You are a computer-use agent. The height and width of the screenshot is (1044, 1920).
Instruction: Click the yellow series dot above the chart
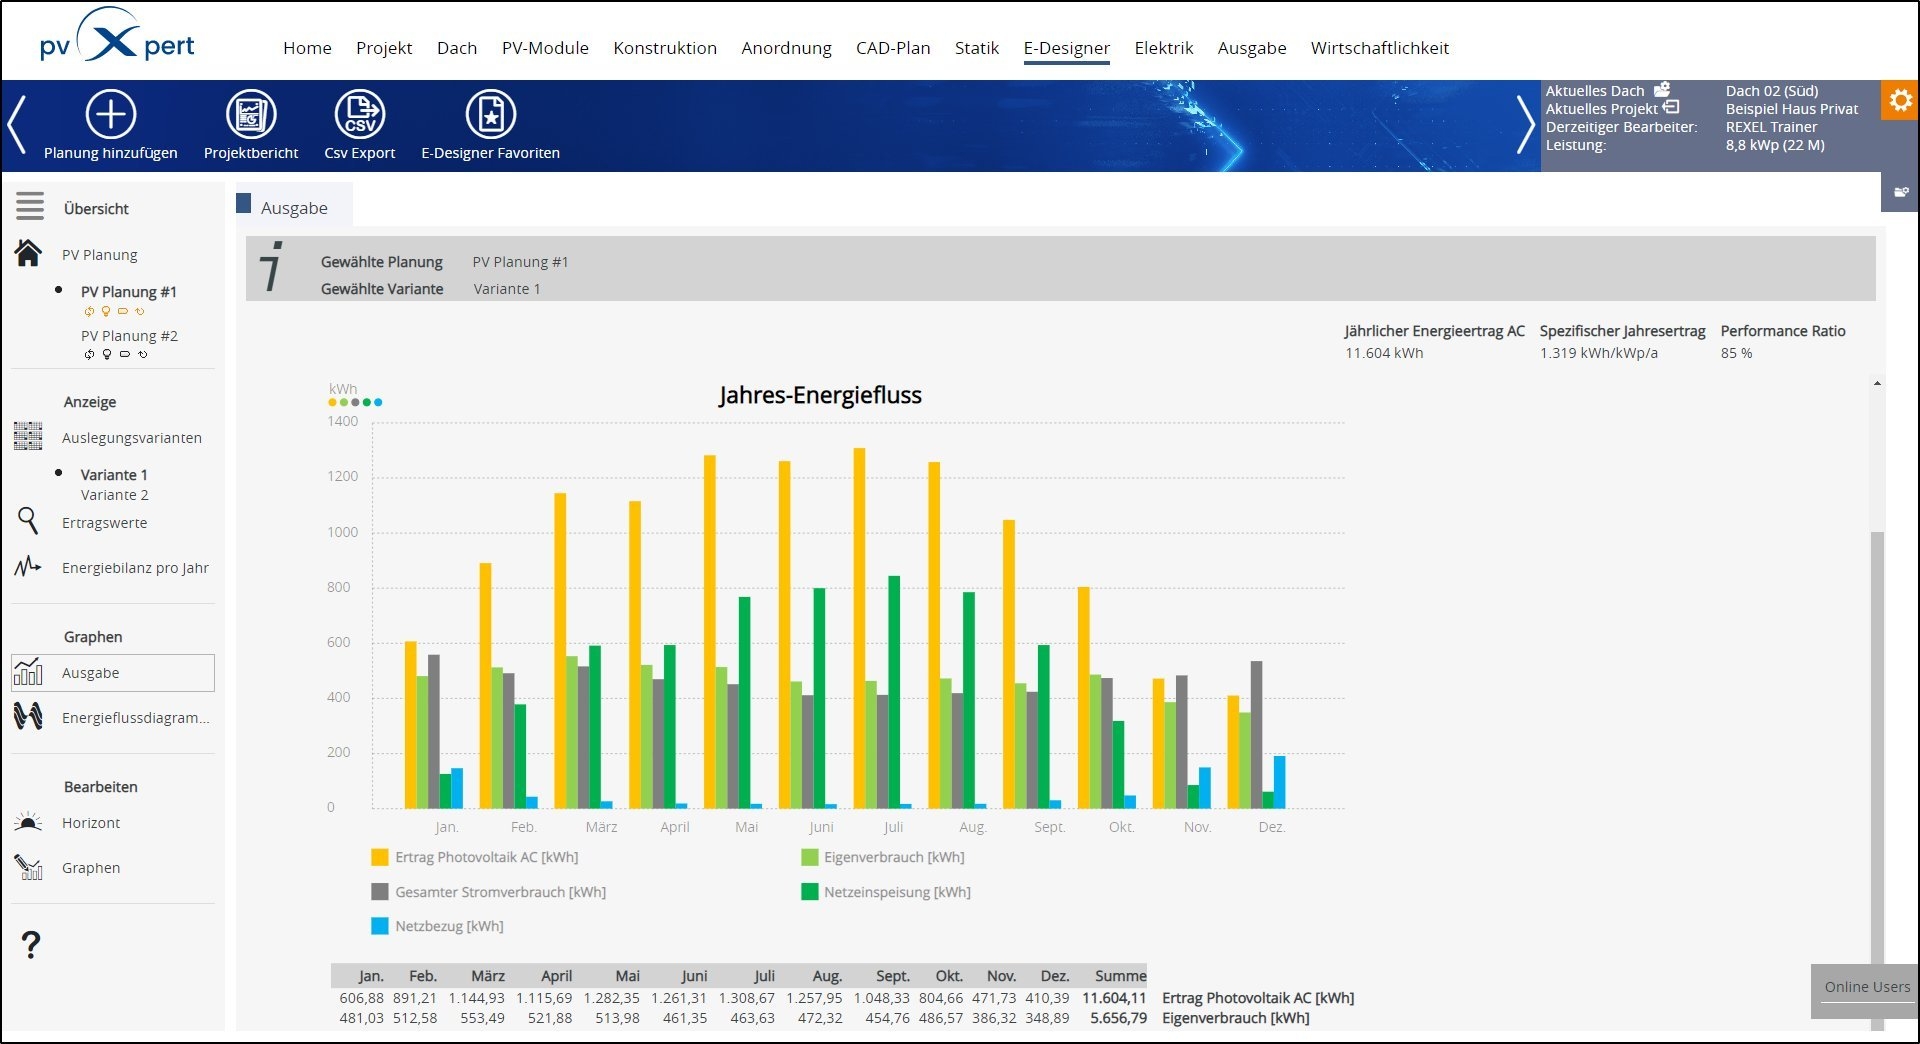[330, 400]
